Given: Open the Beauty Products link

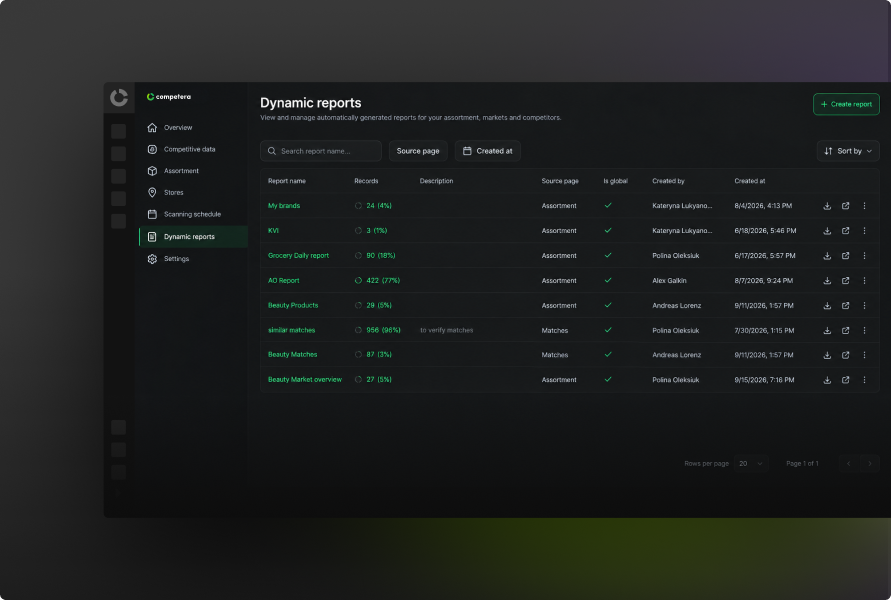Looking at the screenshot, I should (293, 306).
